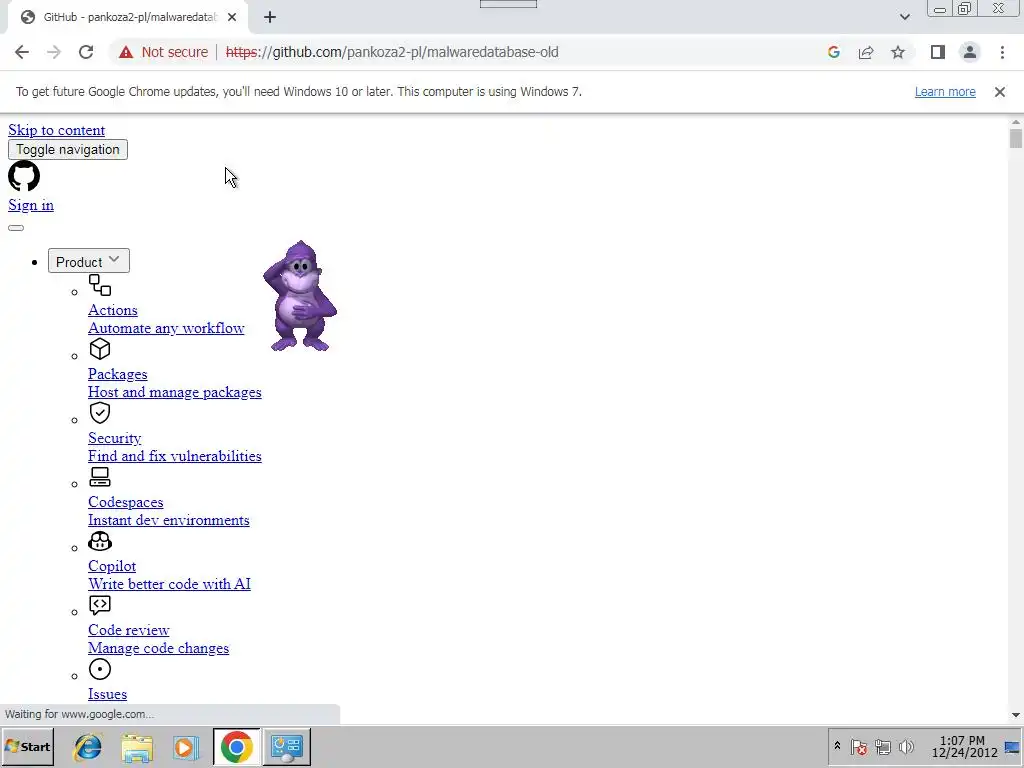Screen dimensions: 1024x768
Task: Reload the page
Action: [x=86, y=52]
